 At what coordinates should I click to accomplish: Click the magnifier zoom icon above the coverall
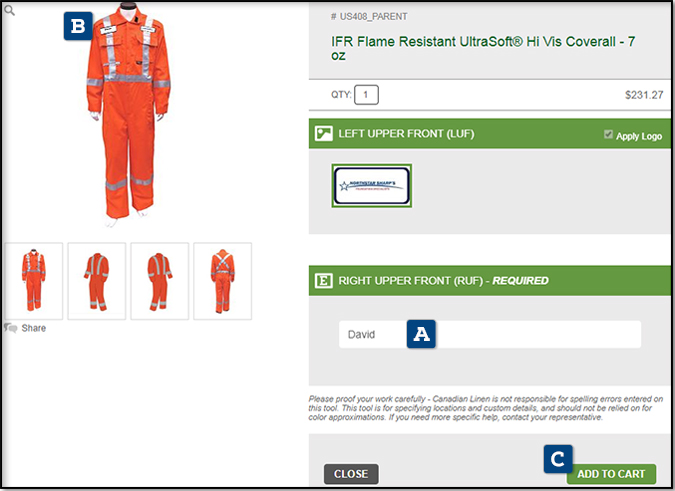[9, 11]
